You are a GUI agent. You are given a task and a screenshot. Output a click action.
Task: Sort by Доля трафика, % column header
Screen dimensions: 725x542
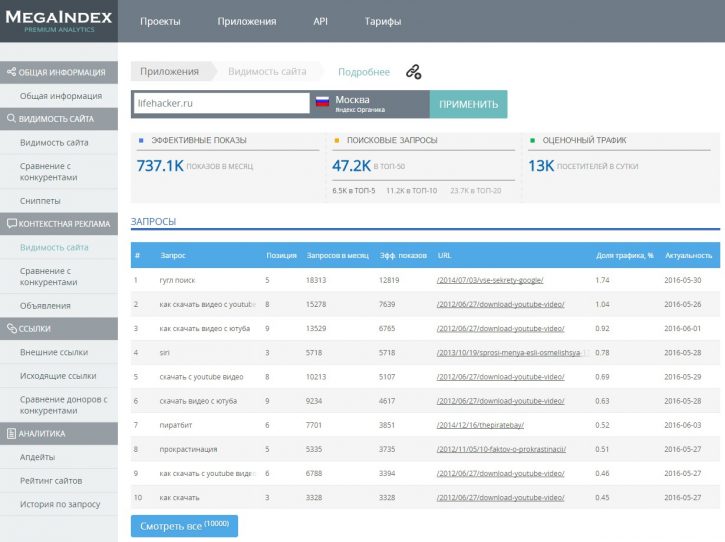625,255
